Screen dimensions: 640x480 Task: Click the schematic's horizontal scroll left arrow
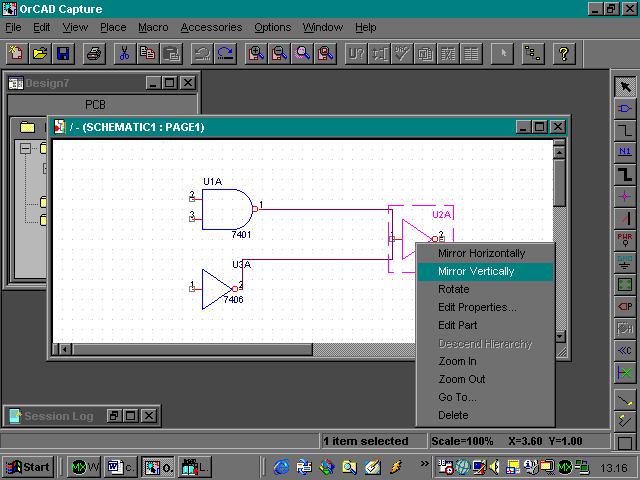(64, 349)
